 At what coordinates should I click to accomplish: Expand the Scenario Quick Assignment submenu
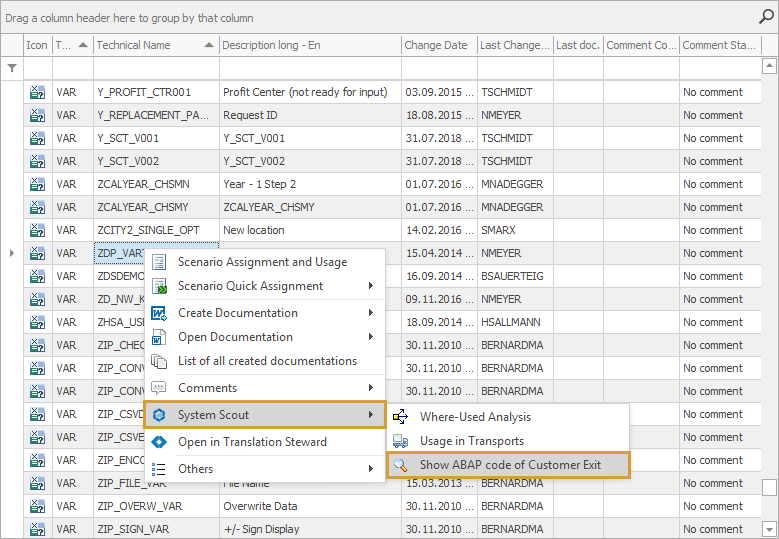coord(370,286)
